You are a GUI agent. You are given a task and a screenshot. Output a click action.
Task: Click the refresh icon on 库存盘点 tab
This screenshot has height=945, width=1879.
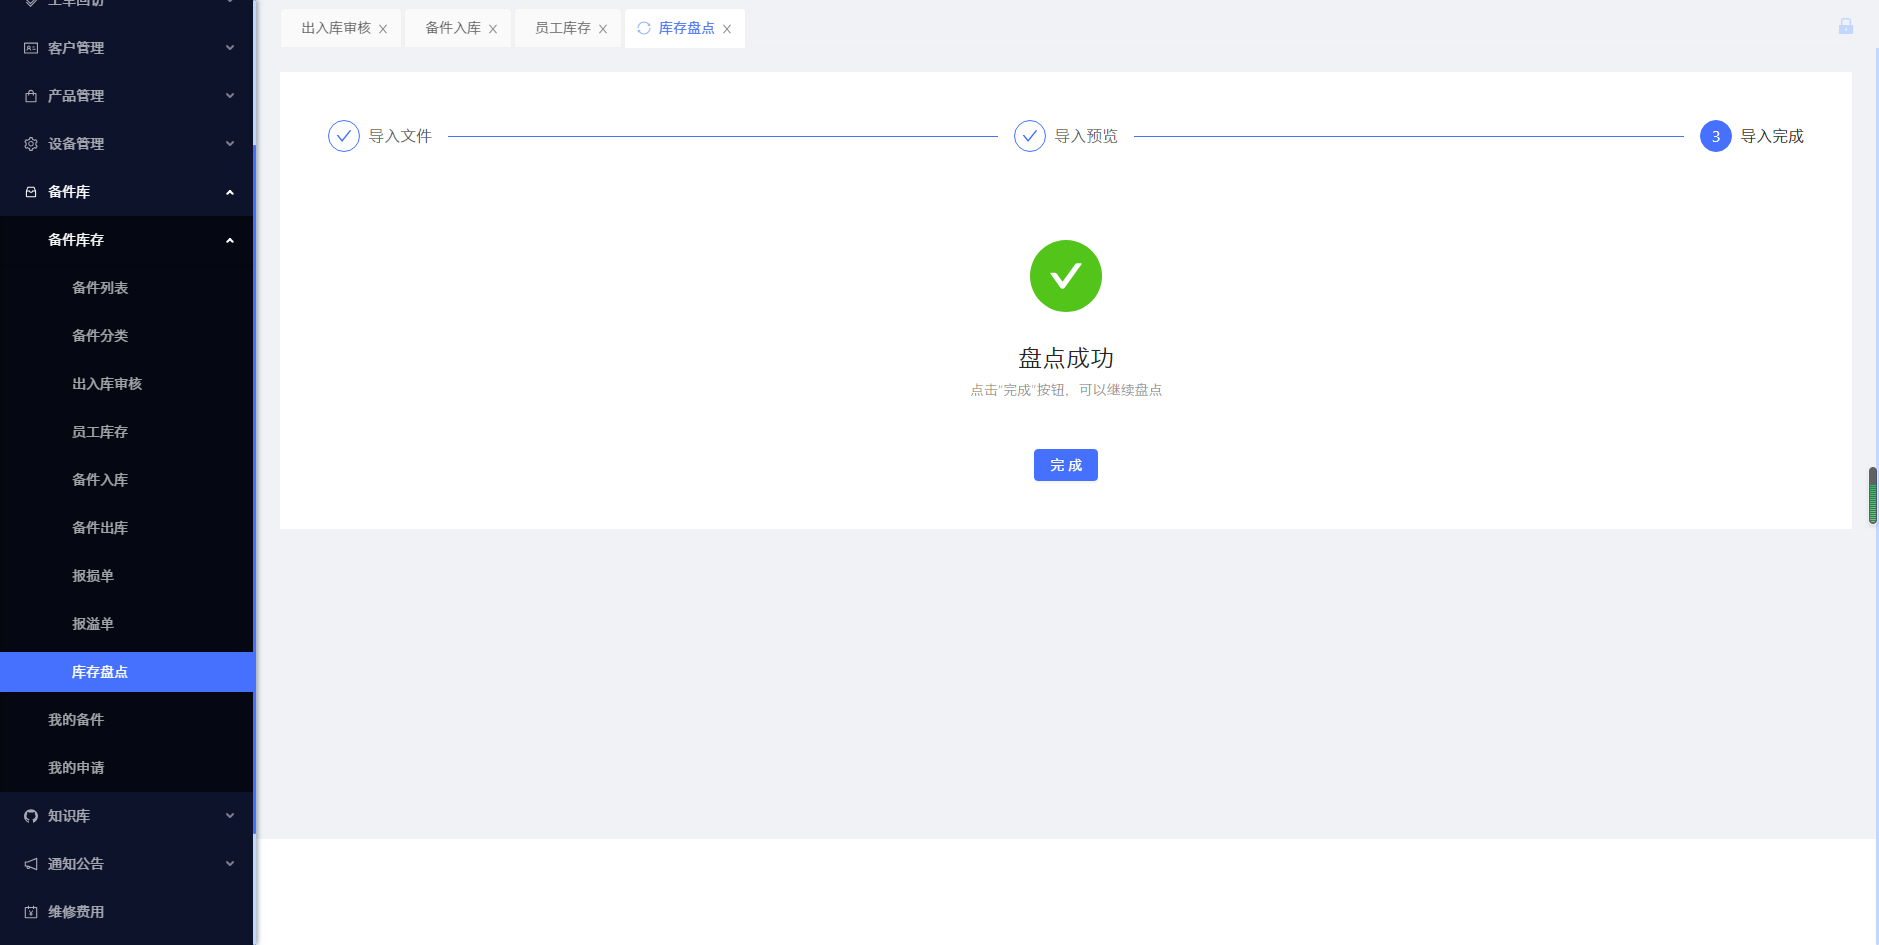pyautogui.click(x=643, y=28)
